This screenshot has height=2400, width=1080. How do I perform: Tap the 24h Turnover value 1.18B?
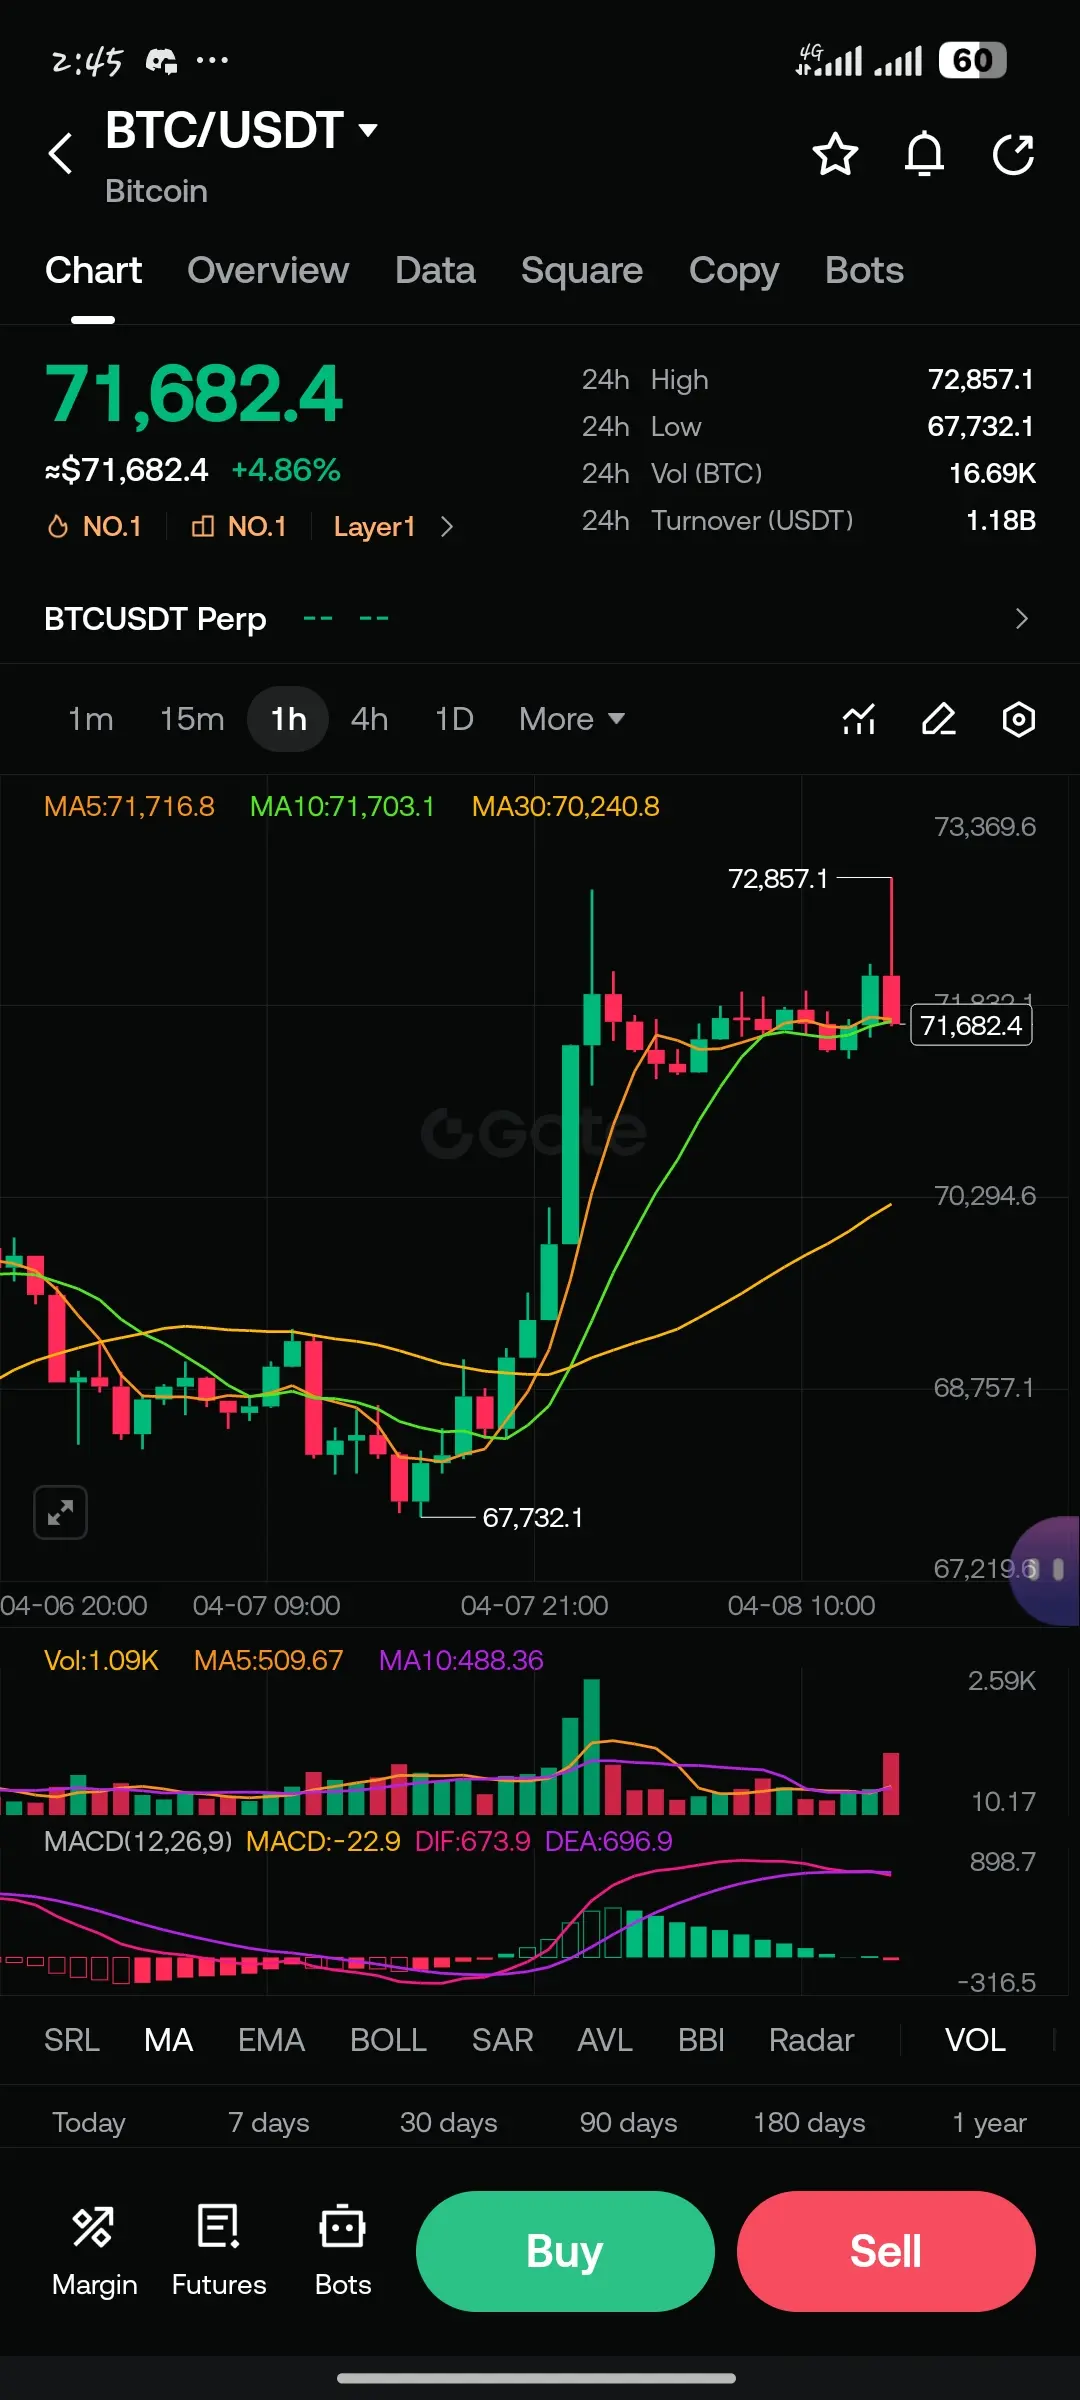coord(1001,520)
